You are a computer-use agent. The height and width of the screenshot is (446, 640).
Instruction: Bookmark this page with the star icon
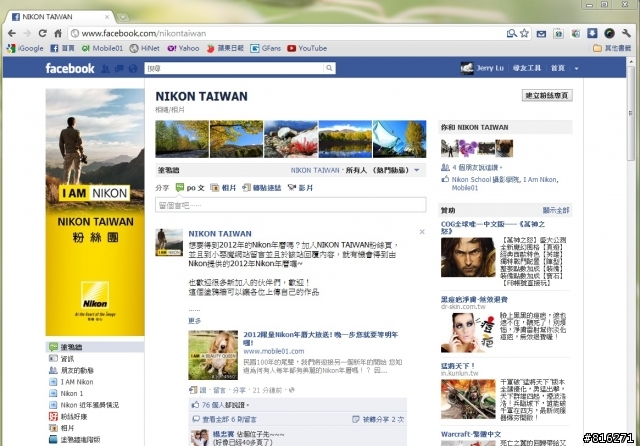click(x=524, y=33)
